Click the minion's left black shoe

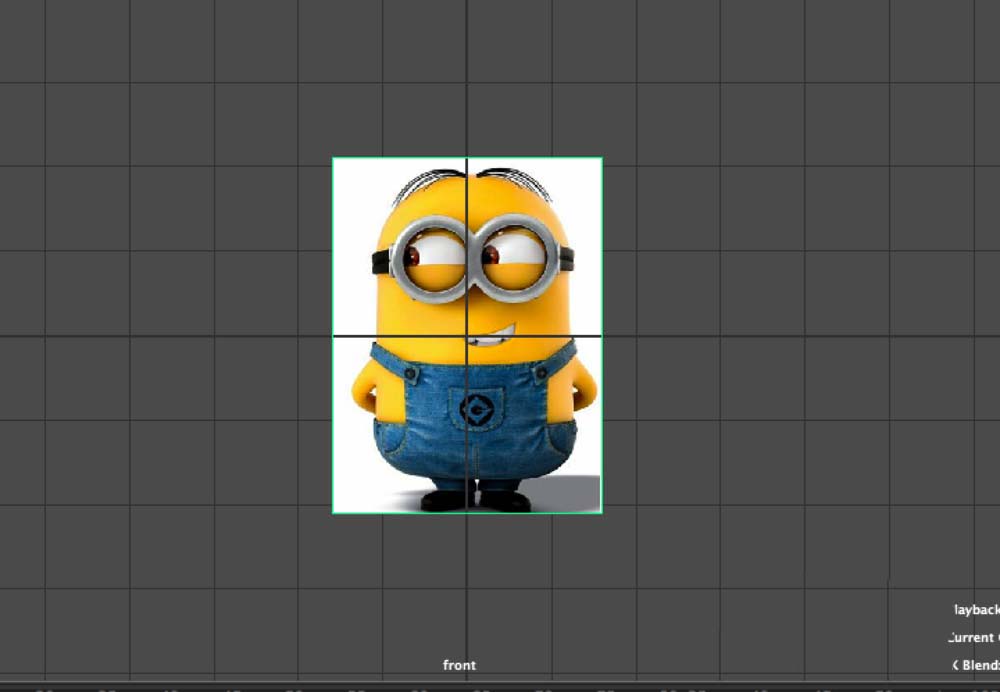(443, 500)
